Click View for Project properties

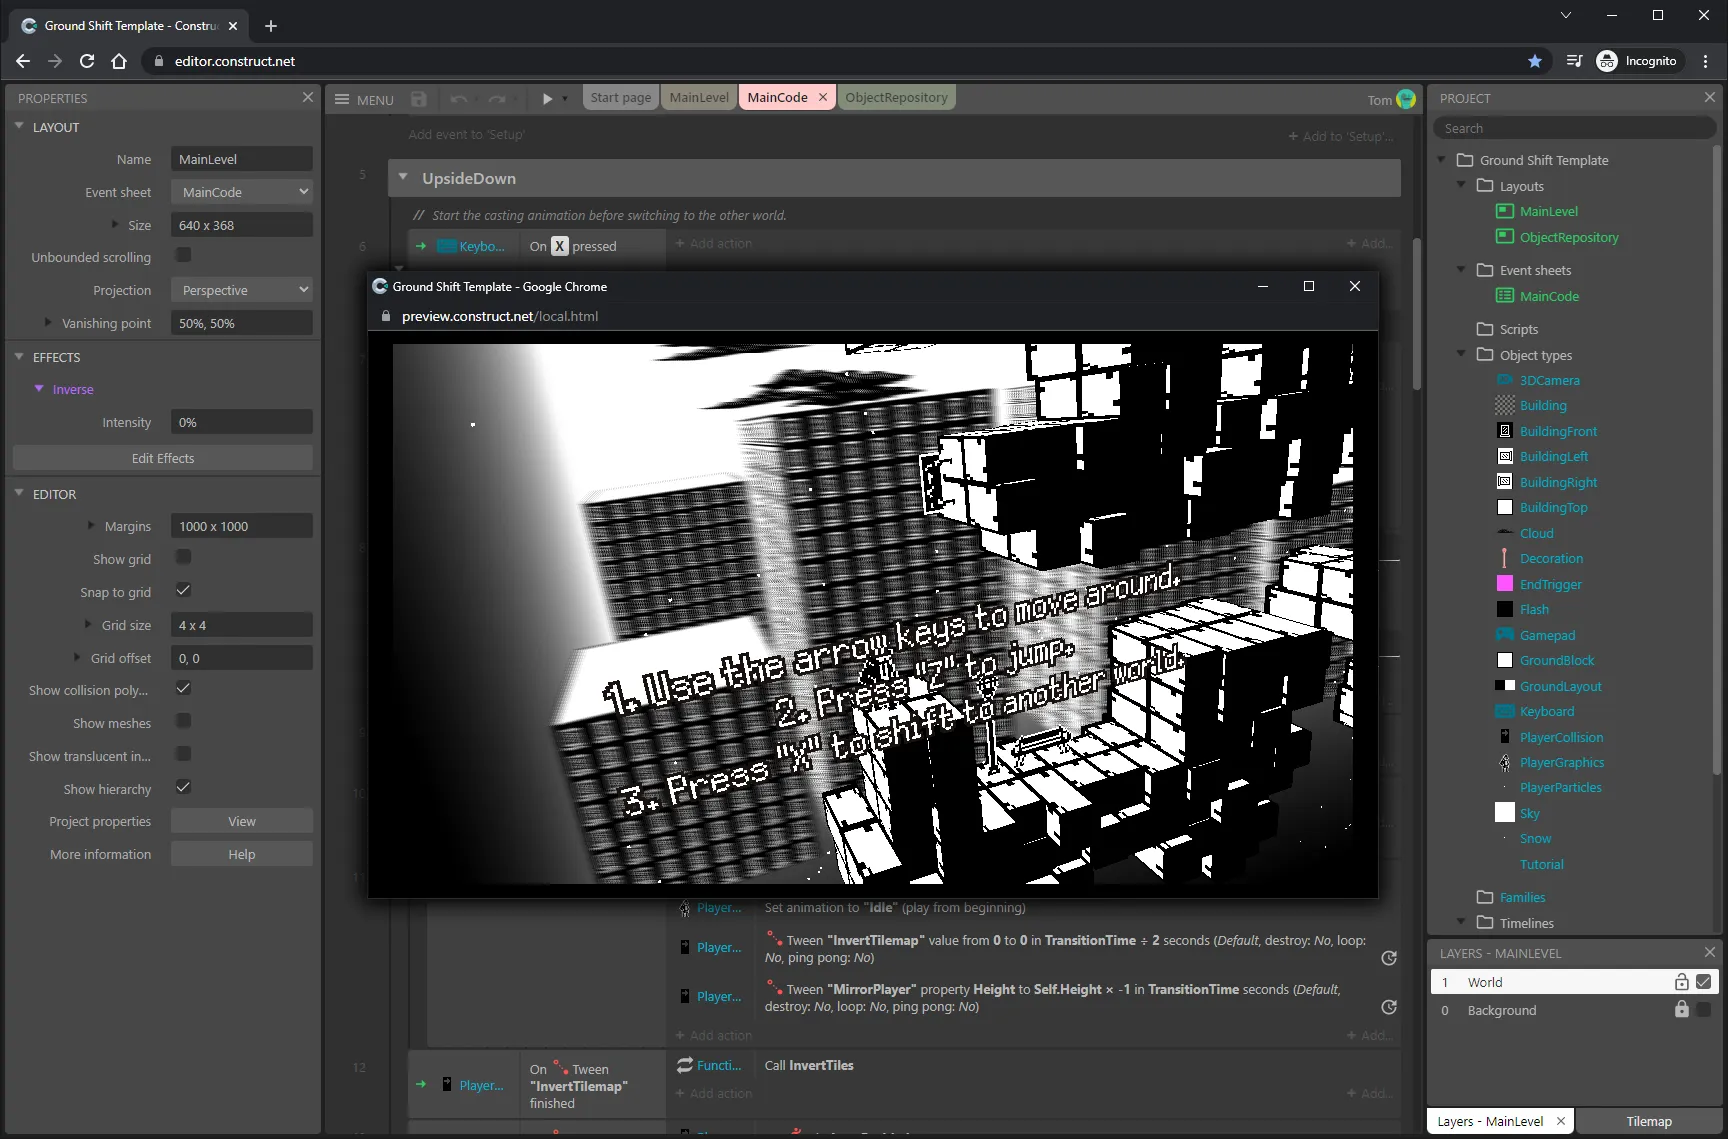[x=241, y=820]
